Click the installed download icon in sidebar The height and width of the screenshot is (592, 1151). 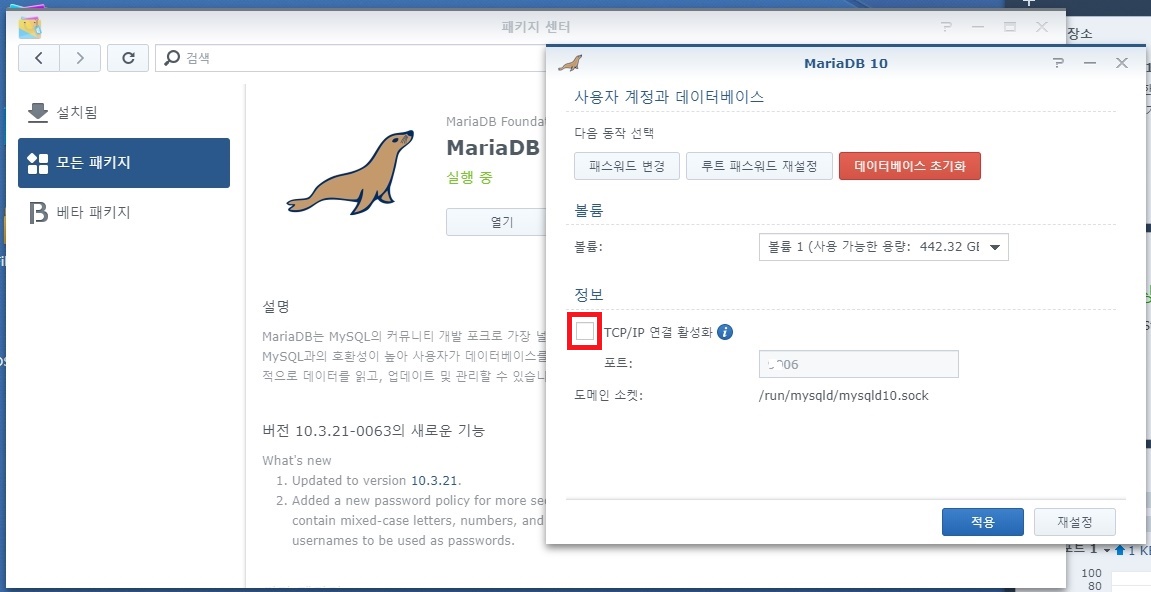pyautogui.click(x=37, y=112)
